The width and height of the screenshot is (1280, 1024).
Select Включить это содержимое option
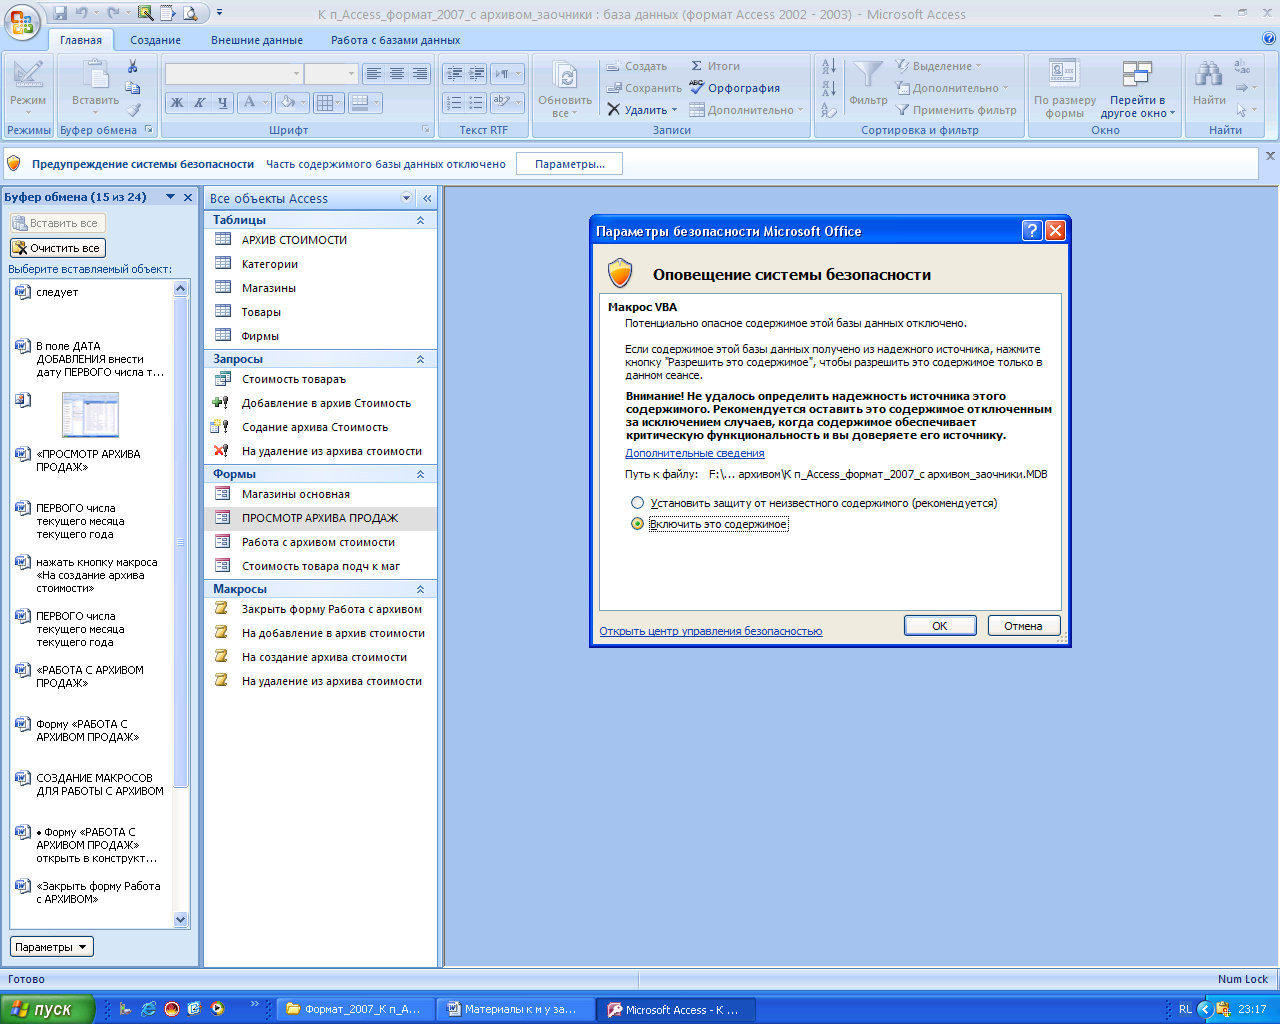pyautogui.click(x=637, y=524)
